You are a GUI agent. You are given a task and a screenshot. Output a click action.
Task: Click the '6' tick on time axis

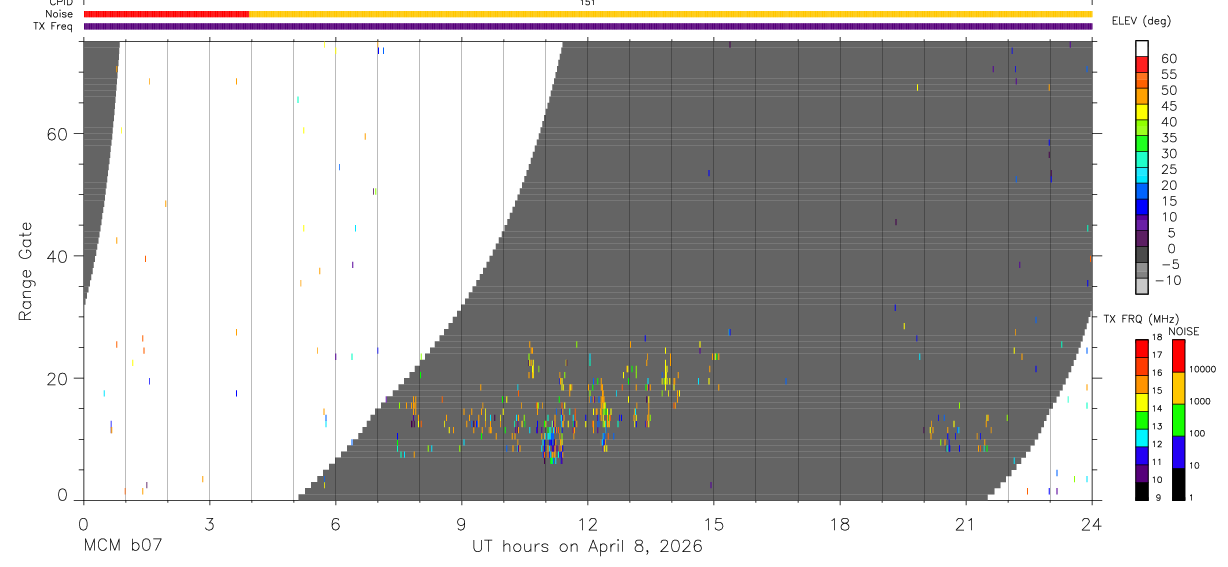(x=335, y=523)
